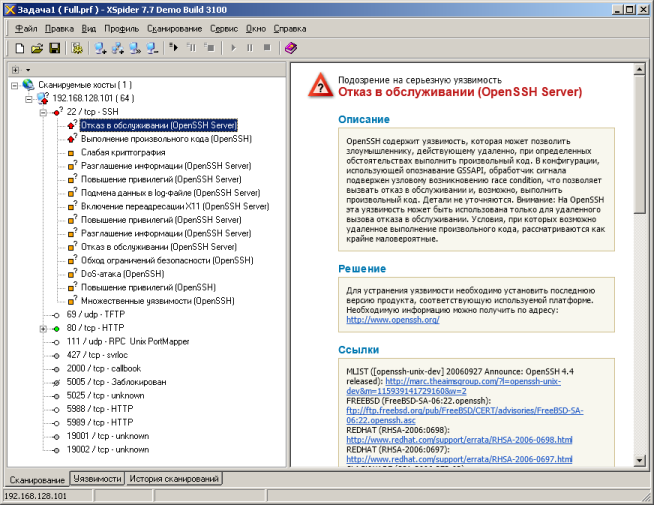Image resolution: width=654 pixels, height=505 pixels.
Task: Switch to the Уязвимости tab
Action: (97, 479)
